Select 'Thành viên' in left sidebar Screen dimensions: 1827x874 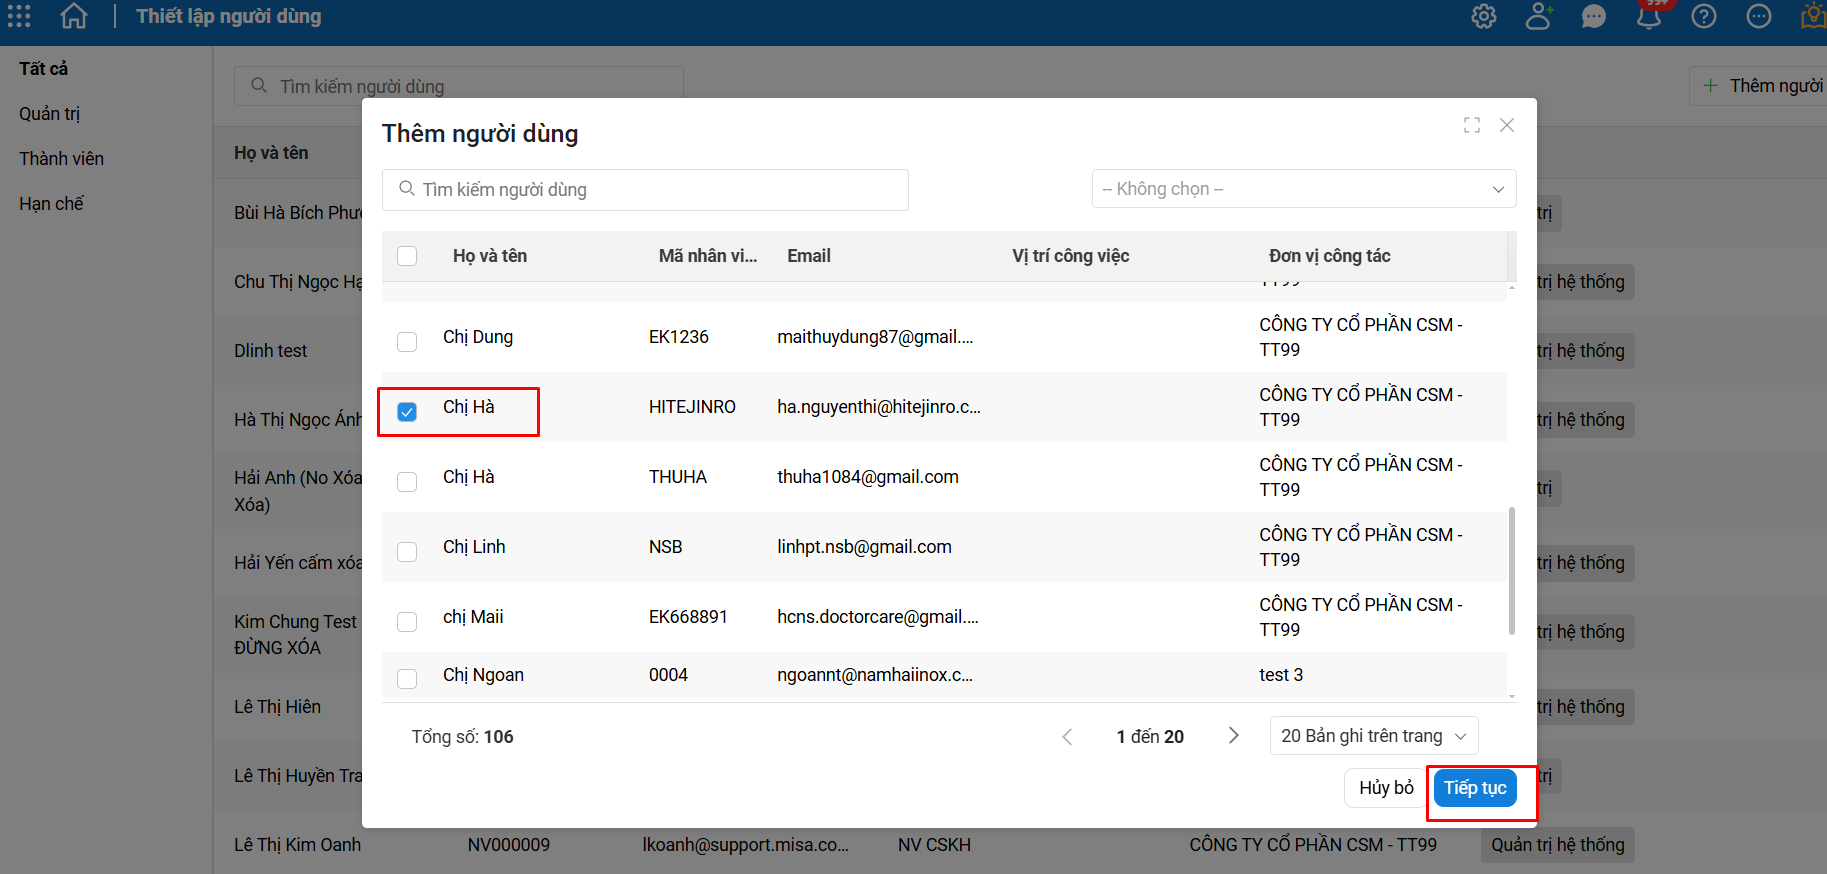(61, 159)
